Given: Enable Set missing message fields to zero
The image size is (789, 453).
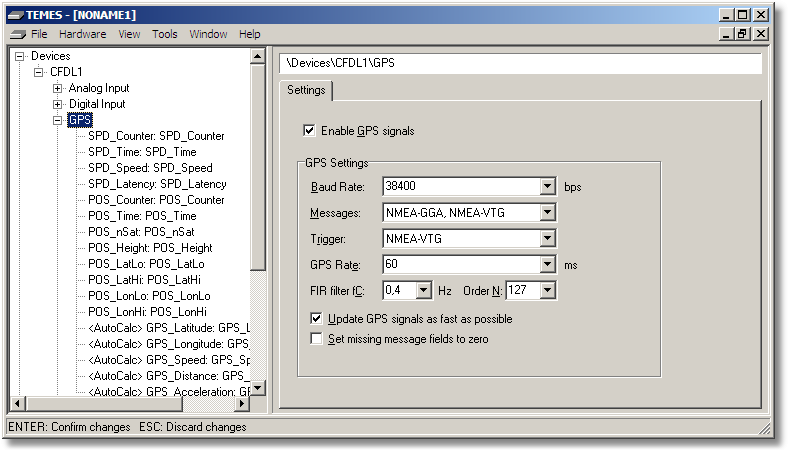Looking at the screenshot, I should [x=316, y=339].
